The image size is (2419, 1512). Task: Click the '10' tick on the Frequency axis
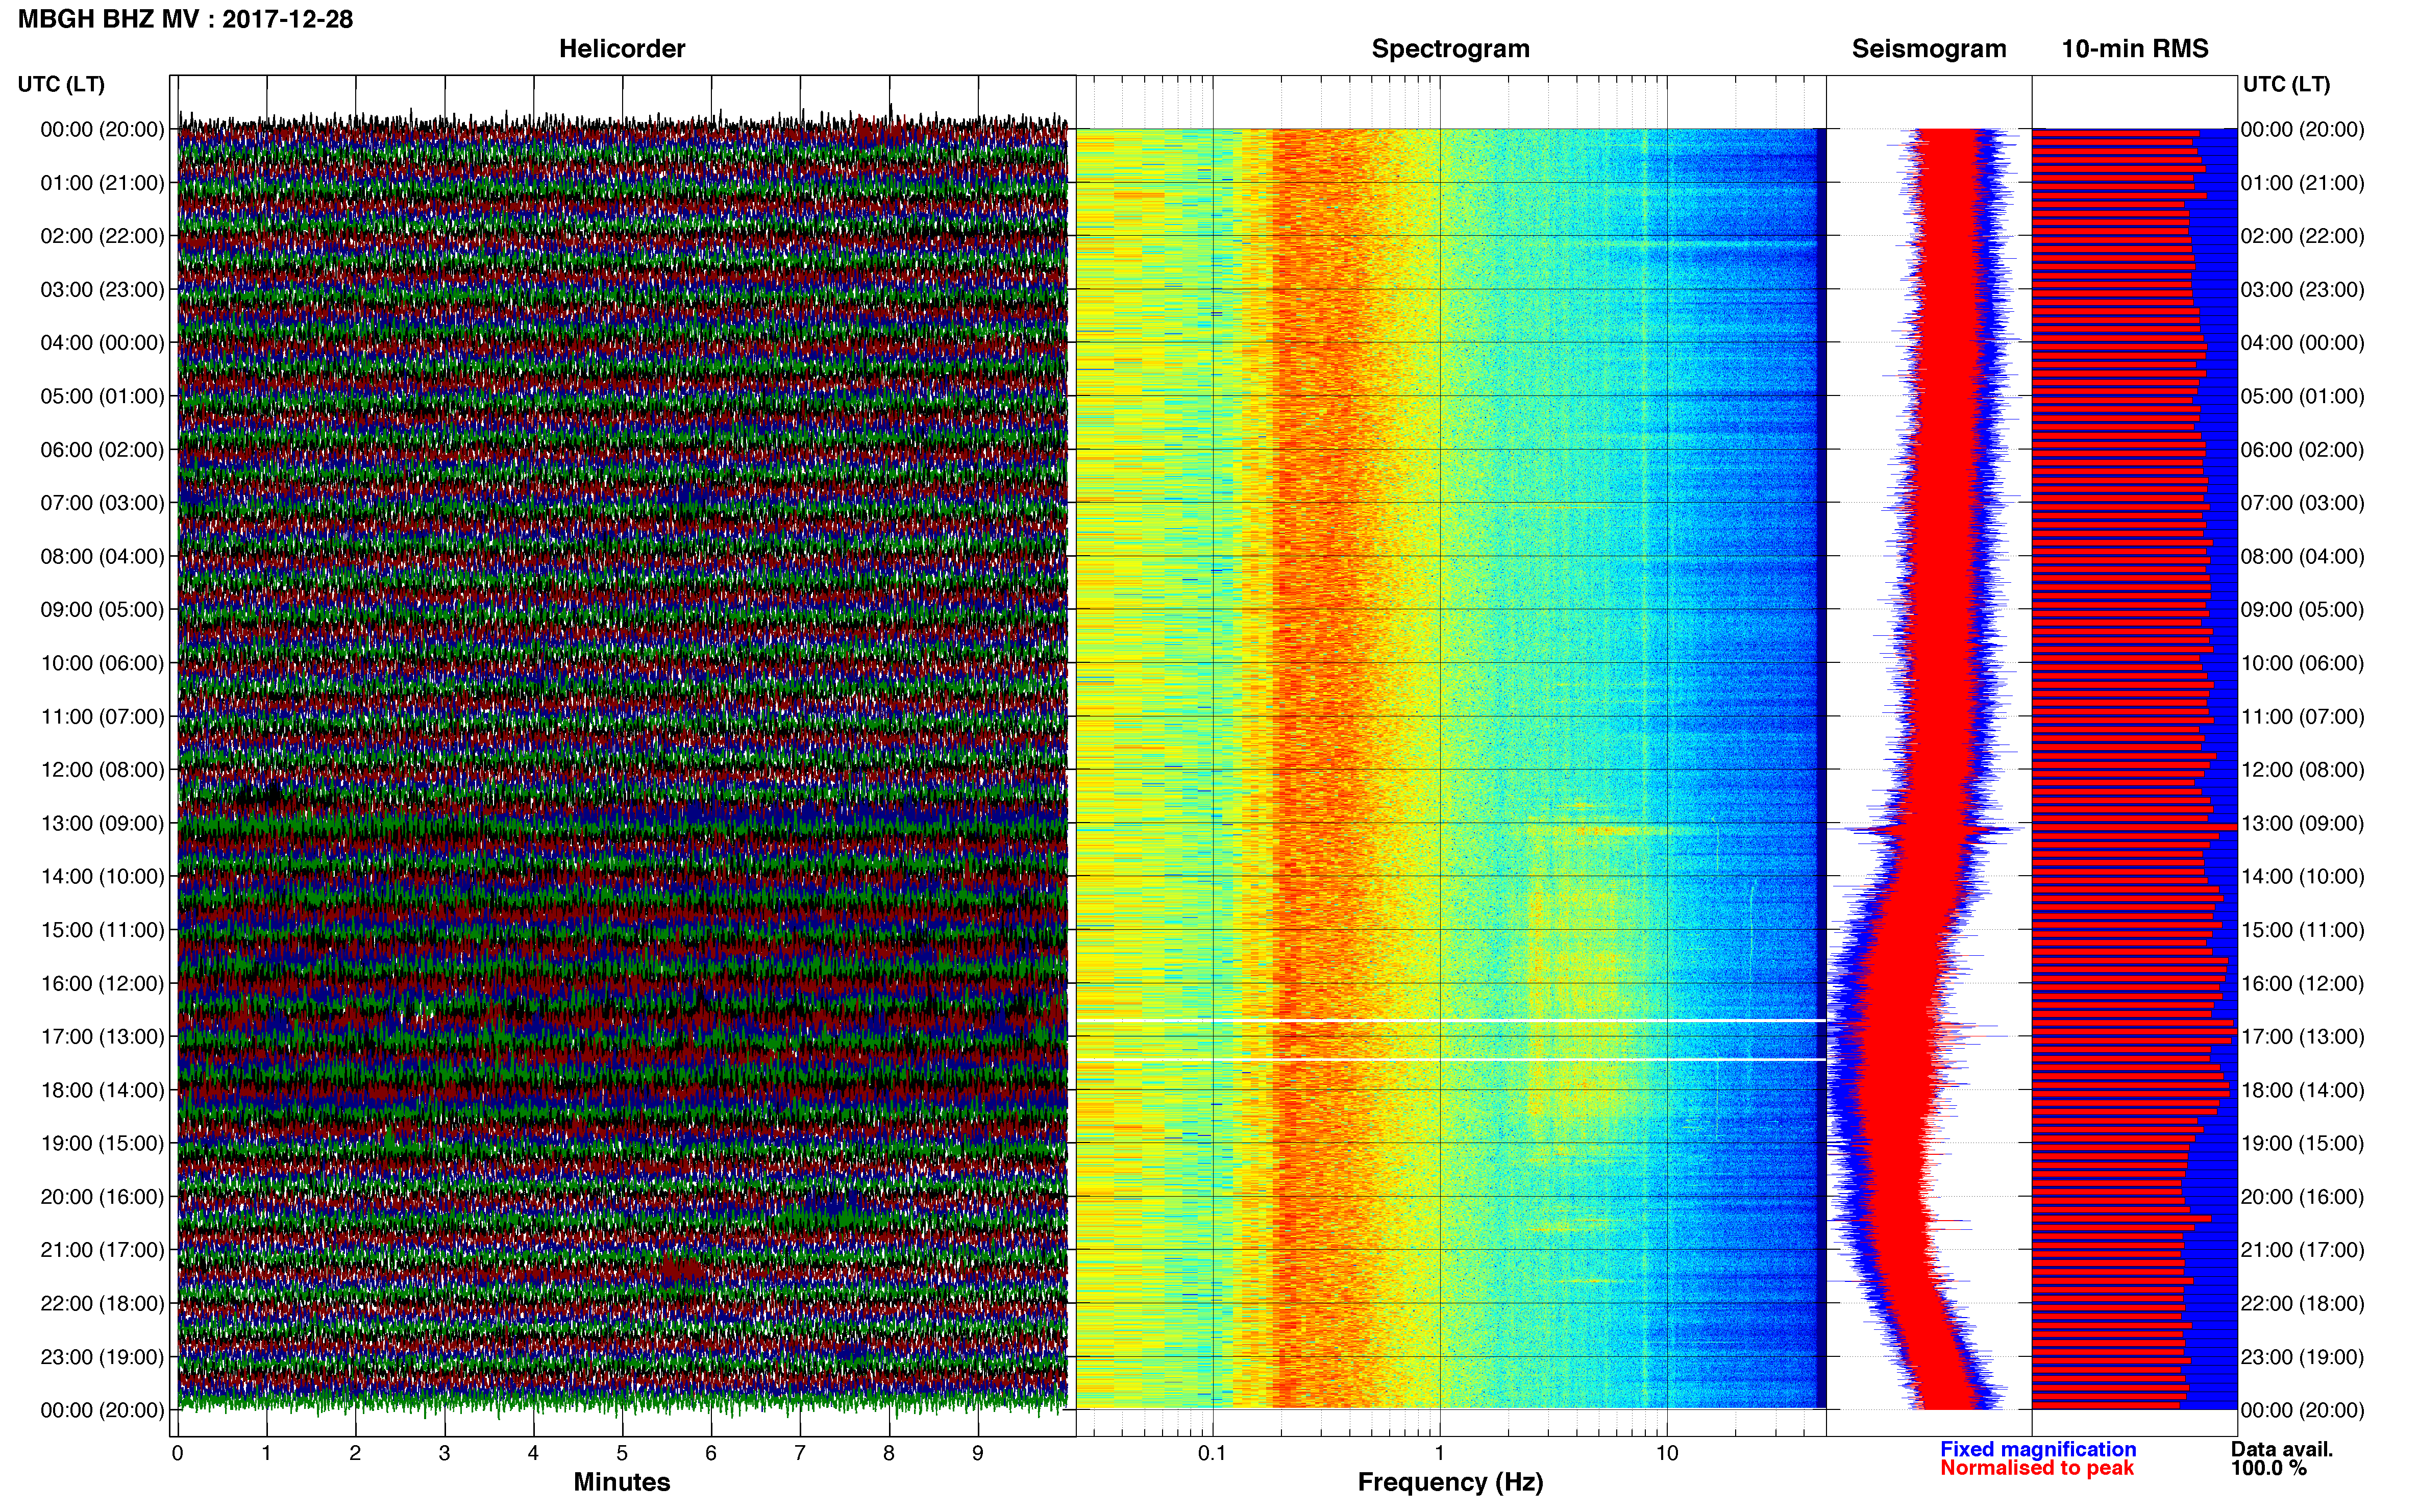(1667, 1454)
